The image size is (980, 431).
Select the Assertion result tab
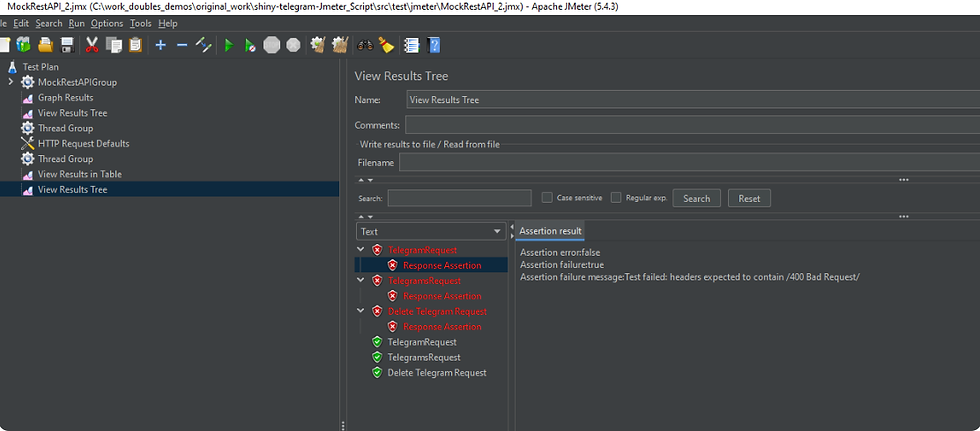(550, 231)
